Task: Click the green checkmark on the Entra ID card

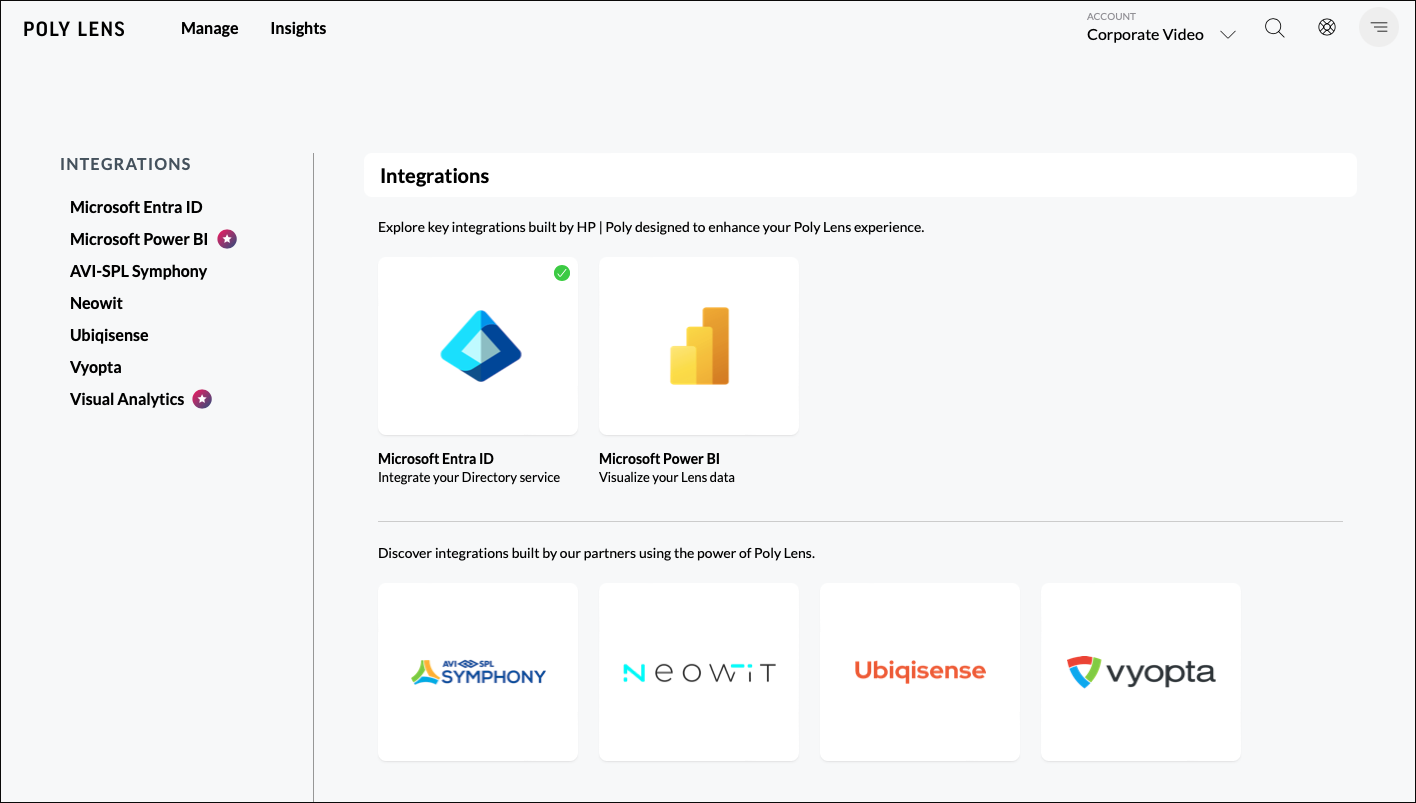Action: [x=562, y=272]
